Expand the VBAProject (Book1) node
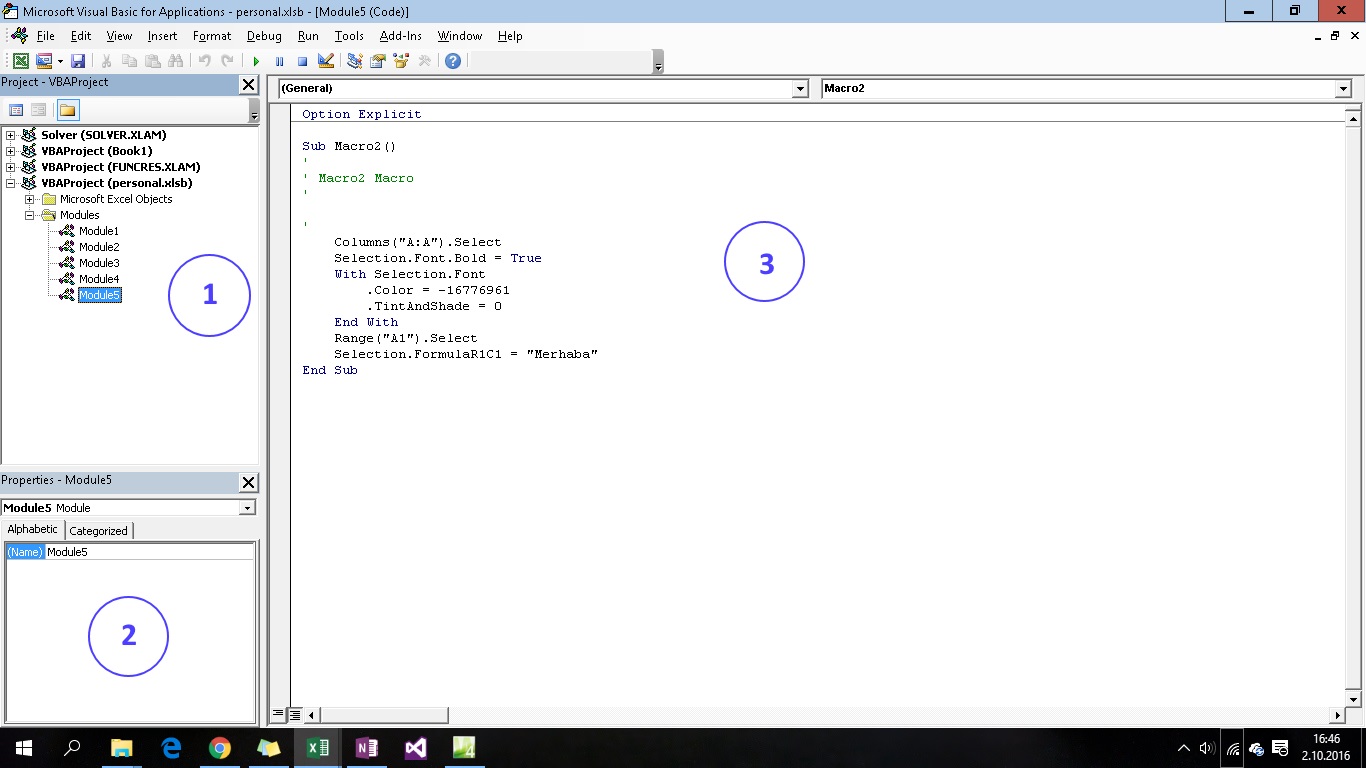 click(11, 151)
